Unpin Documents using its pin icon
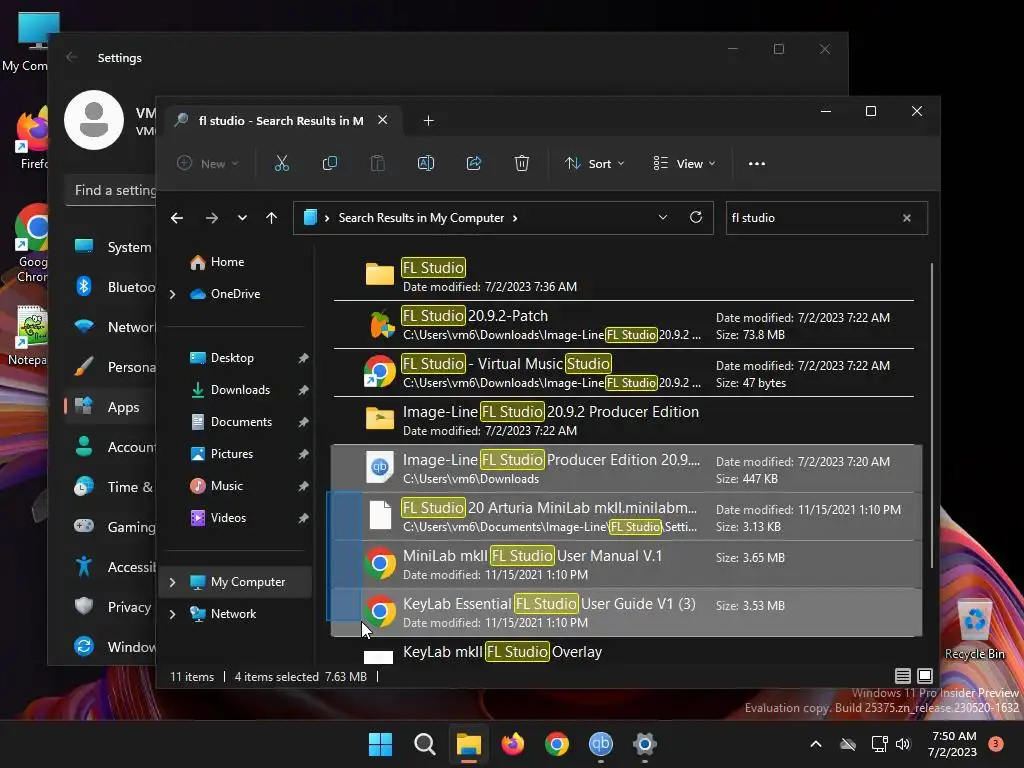 (303, 422)
